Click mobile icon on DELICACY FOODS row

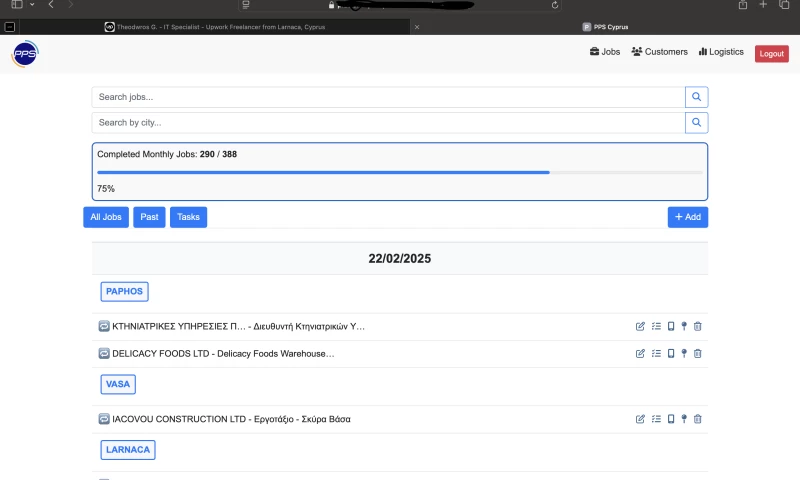tap(671, 353)
